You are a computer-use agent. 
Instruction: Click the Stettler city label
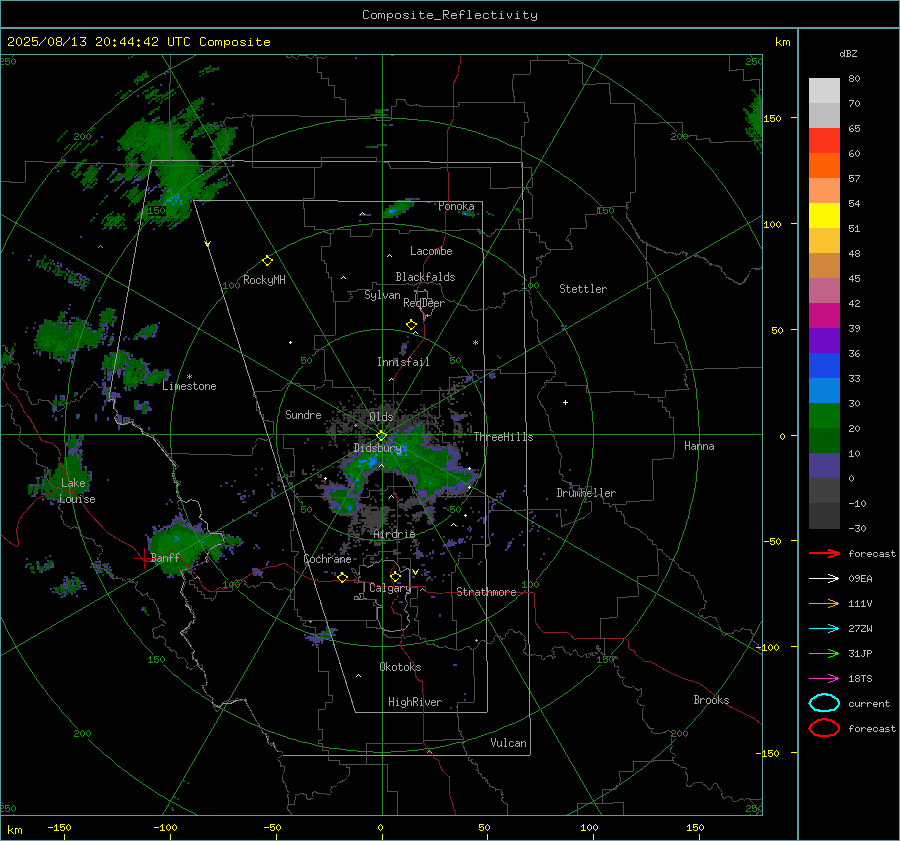[x=583, y=289]
